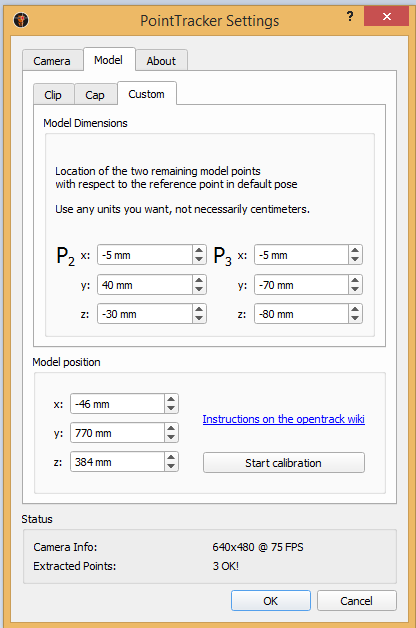This screenshot has width=416, height=628.
Task: Decrease Model position z with down arrow
Action: pos(171,467)
